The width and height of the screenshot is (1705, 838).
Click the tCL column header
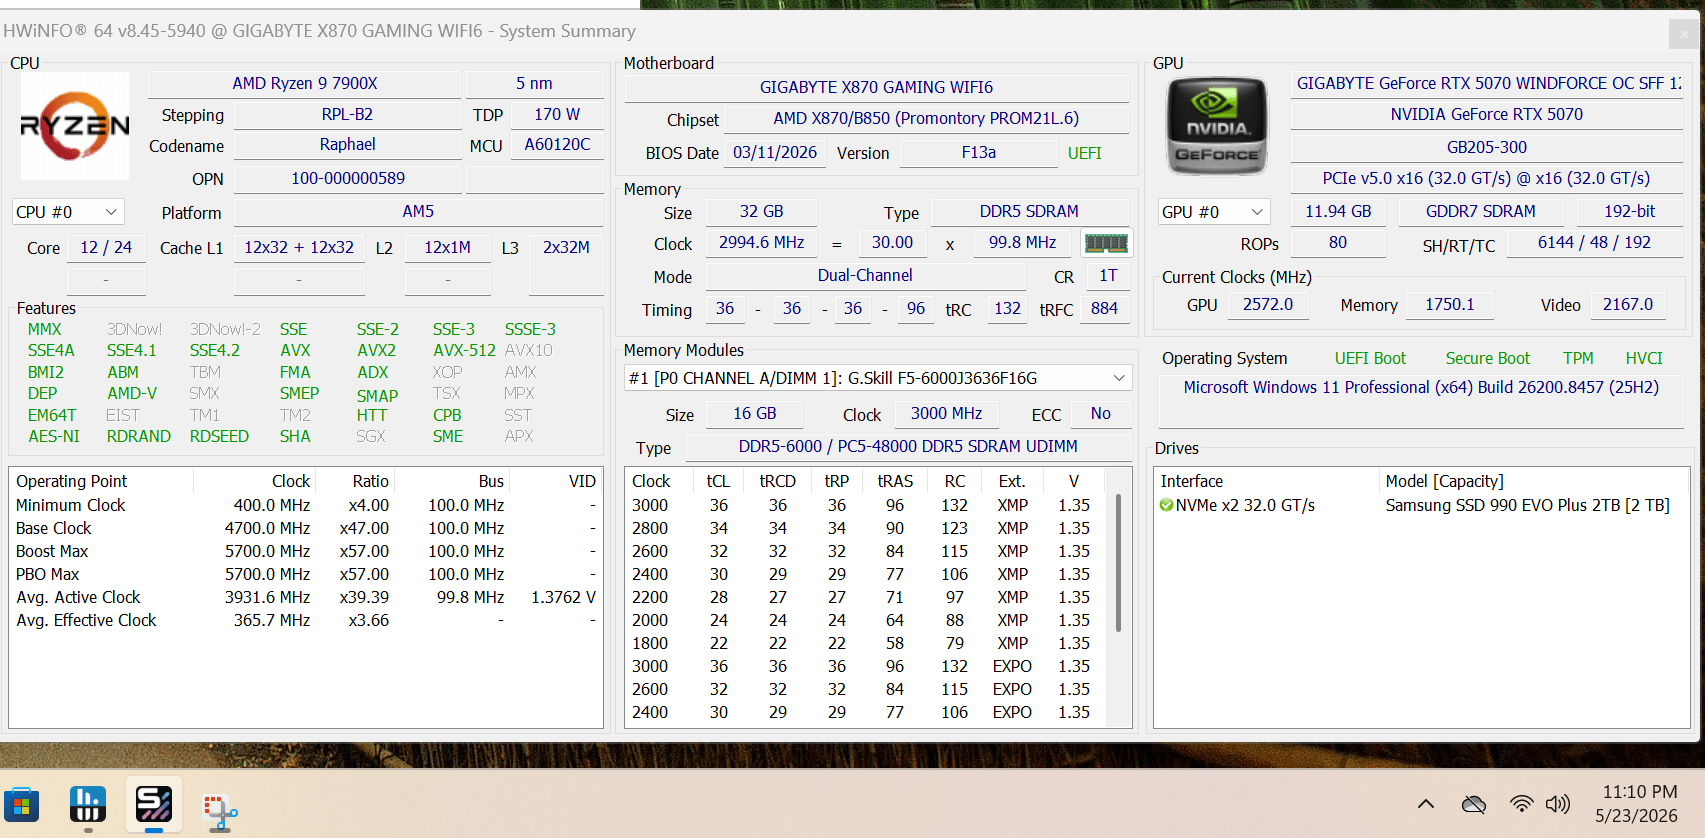[x=718, y=481]
